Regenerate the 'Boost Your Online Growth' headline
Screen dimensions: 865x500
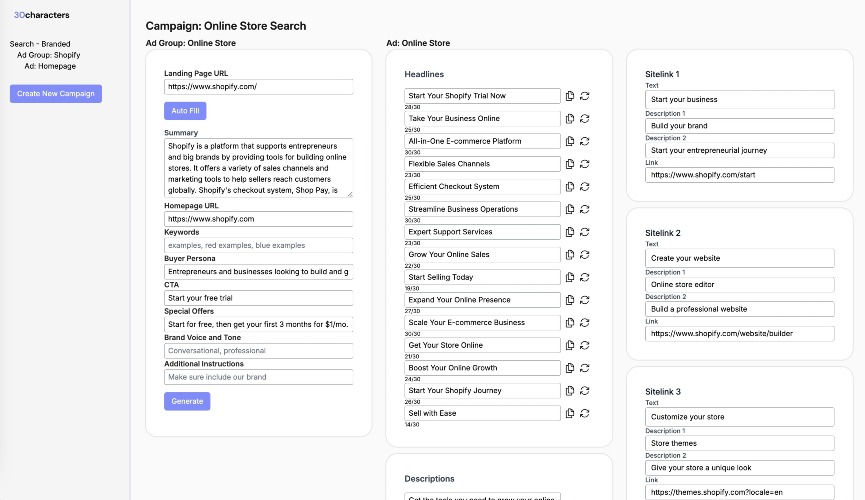(585, 368)
